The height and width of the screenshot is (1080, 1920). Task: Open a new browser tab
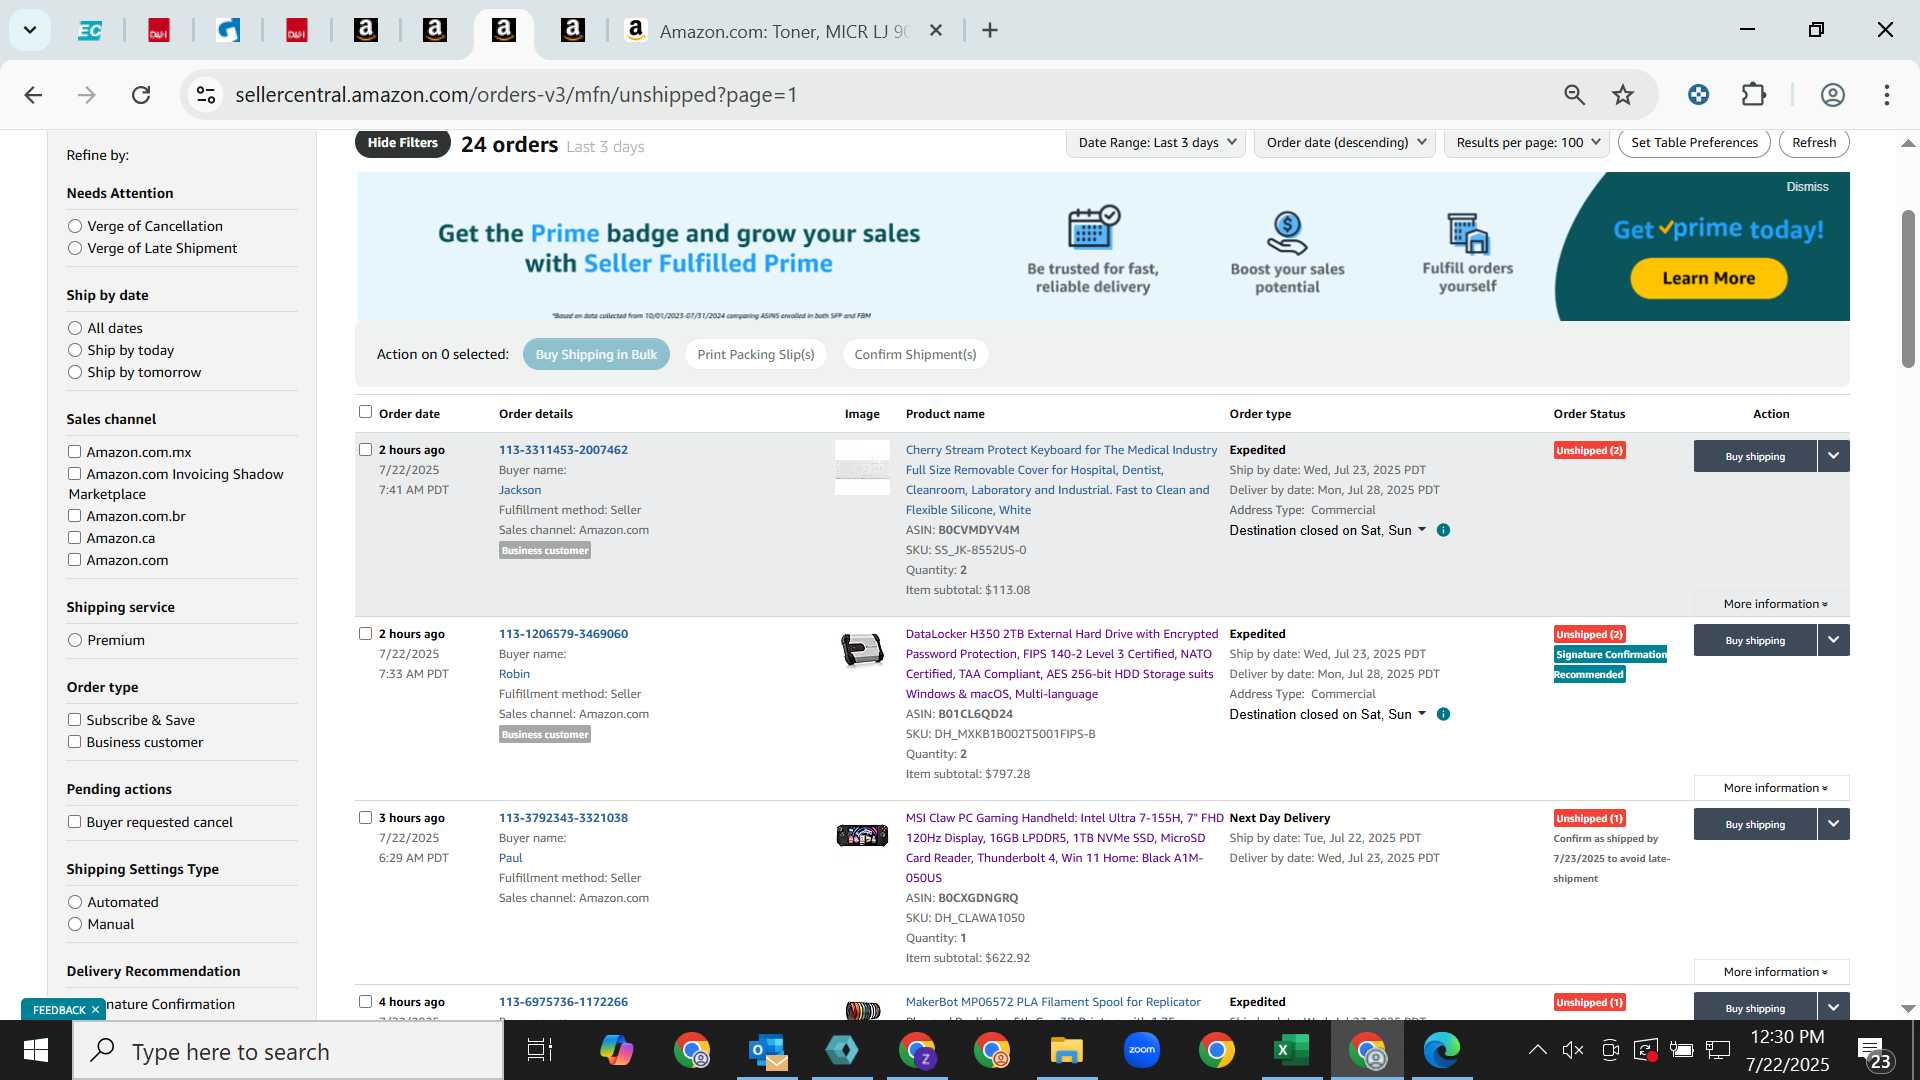tap(990, 31)
